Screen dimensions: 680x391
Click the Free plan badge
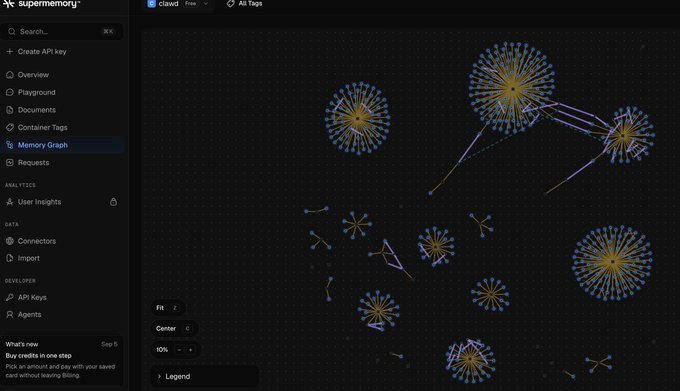pos(190,3)
